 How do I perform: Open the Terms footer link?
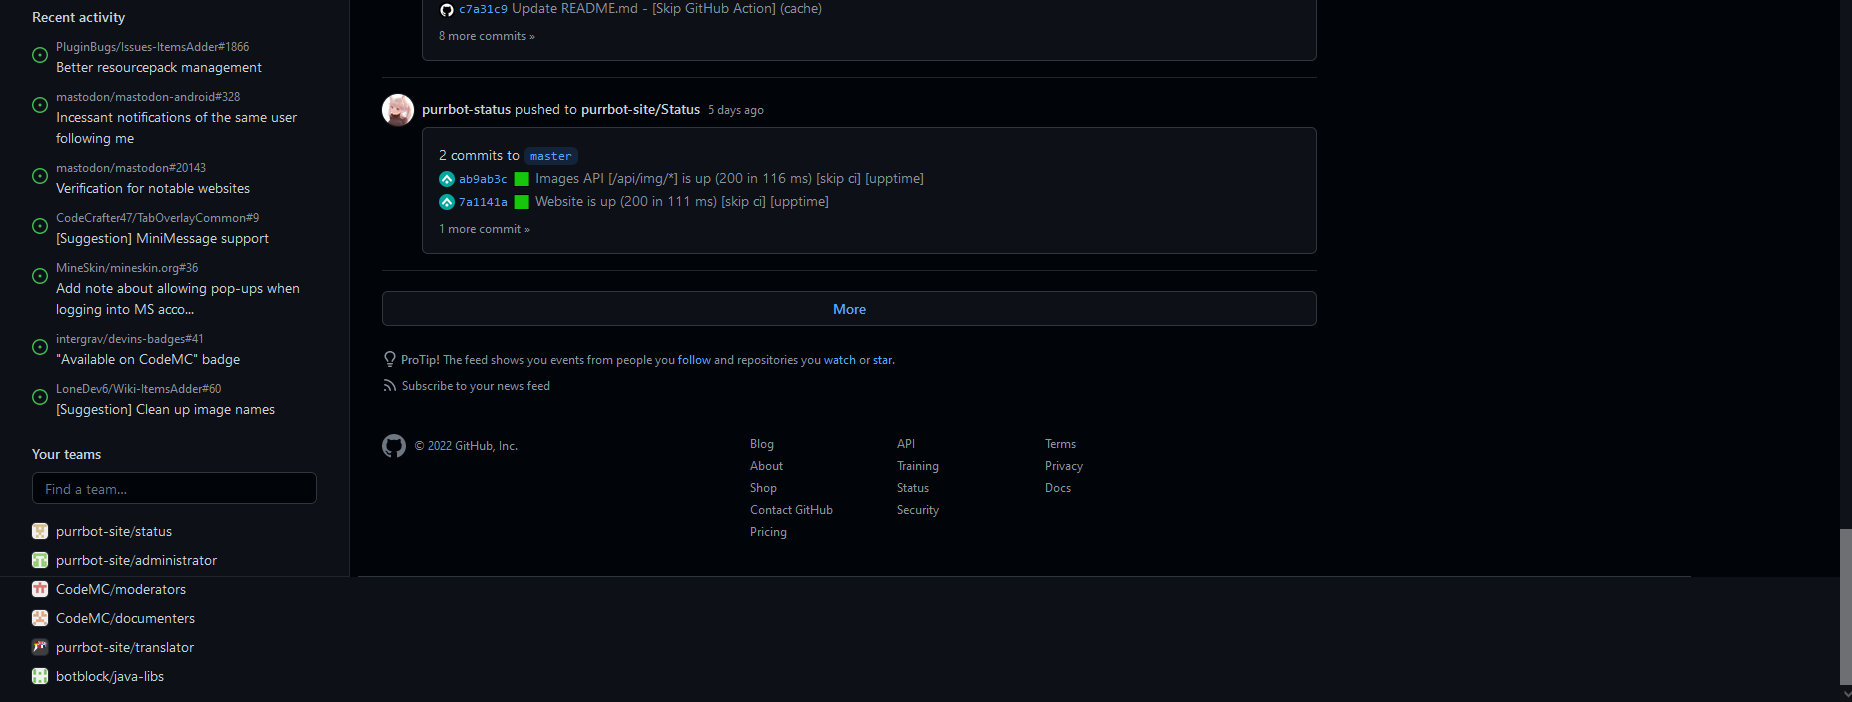click(1061, 444)
